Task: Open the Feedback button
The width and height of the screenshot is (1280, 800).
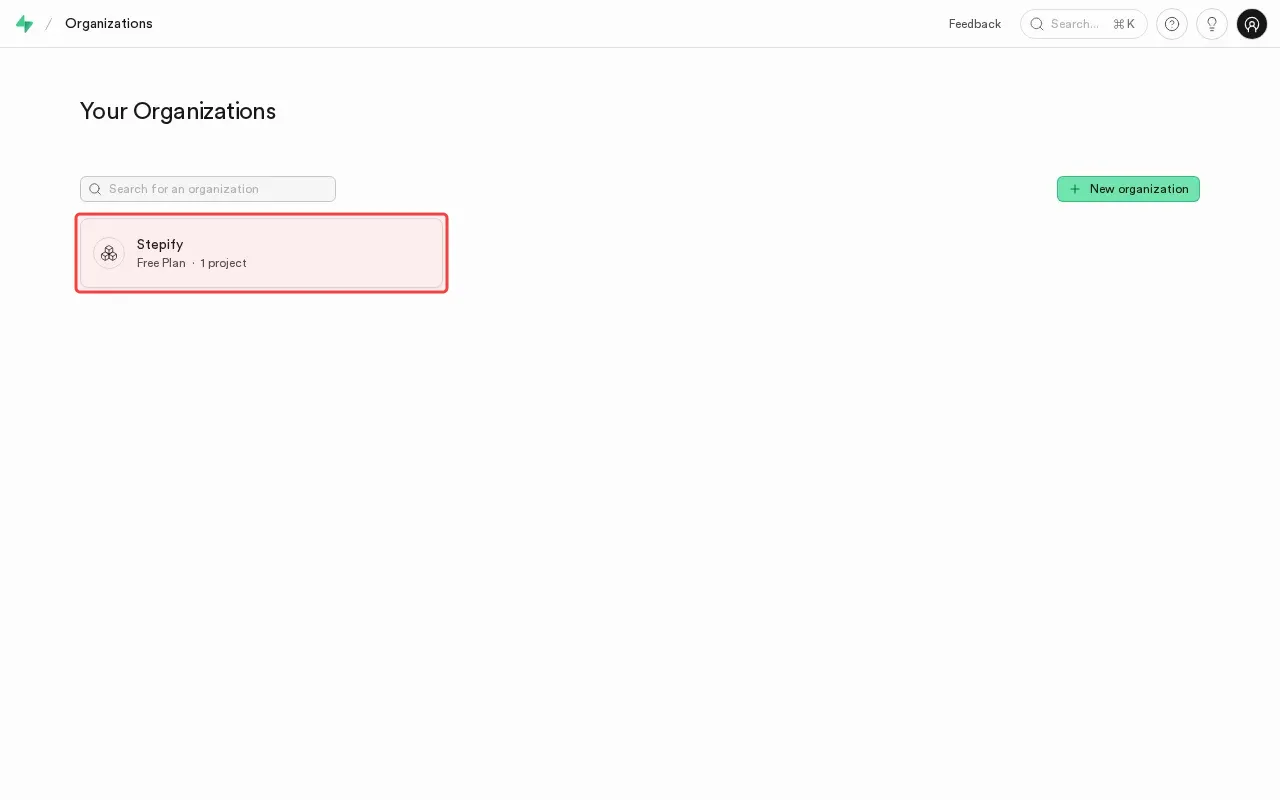Action: tap(975, 24)
